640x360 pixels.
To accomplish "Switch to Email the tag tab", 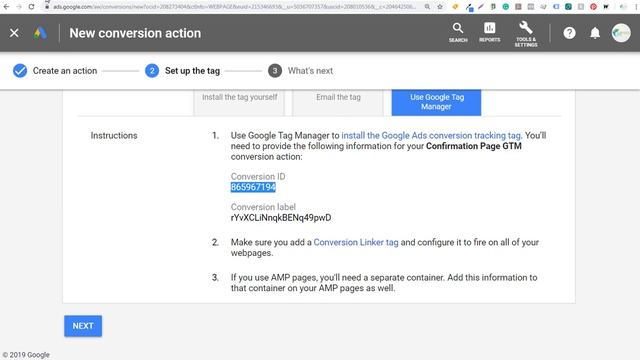I will tap(338, 102).
